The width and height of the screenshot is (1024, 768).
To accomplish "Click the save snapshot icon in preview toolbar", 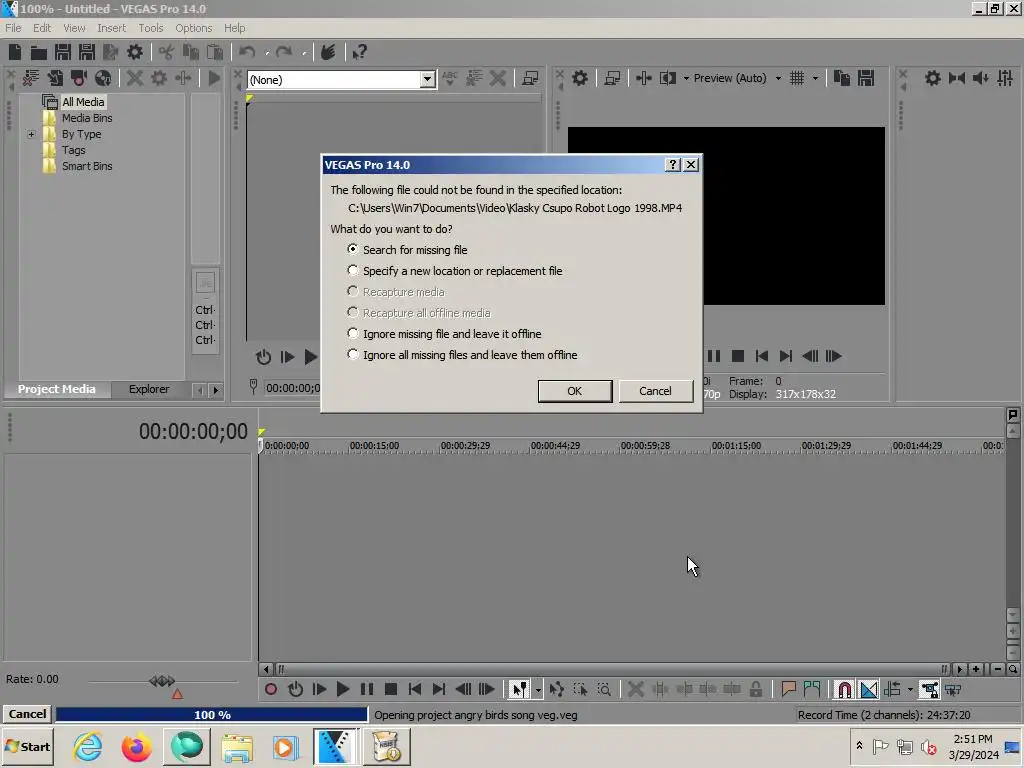I will coord(866,78).
